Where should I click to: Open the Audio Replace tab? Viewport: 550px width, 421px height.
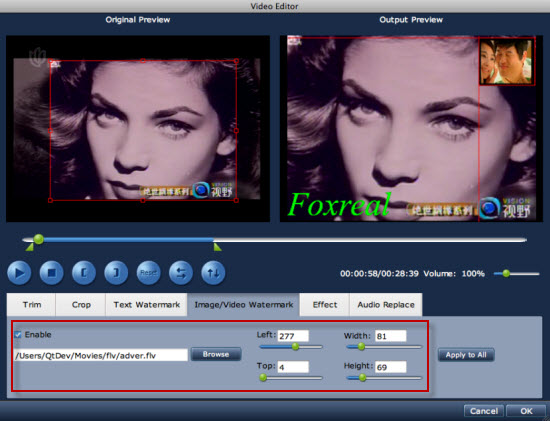pyautogui.click(x=386, y=305)
